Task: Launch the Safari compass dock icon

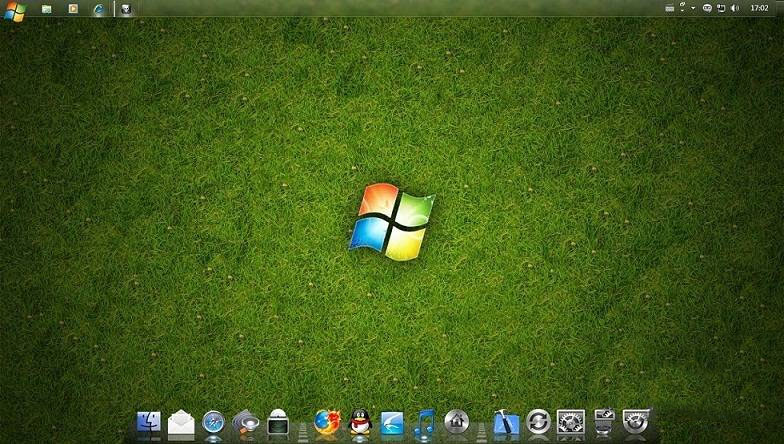Action: 214,422
